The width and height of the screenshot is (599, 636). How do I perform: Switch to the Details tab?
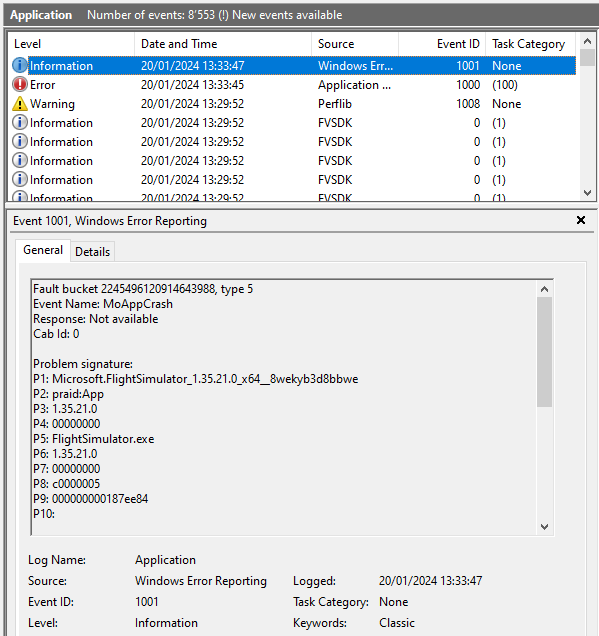[x=92, y=252]
